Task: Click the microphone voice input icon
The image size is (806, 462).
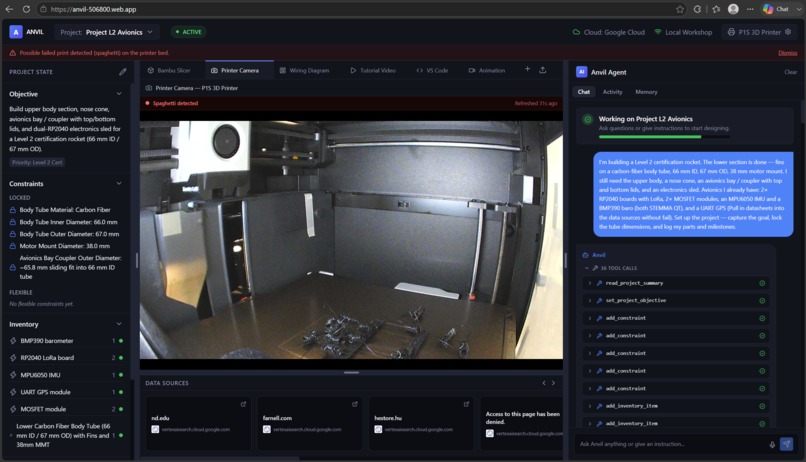Action: tap(772, 445)
